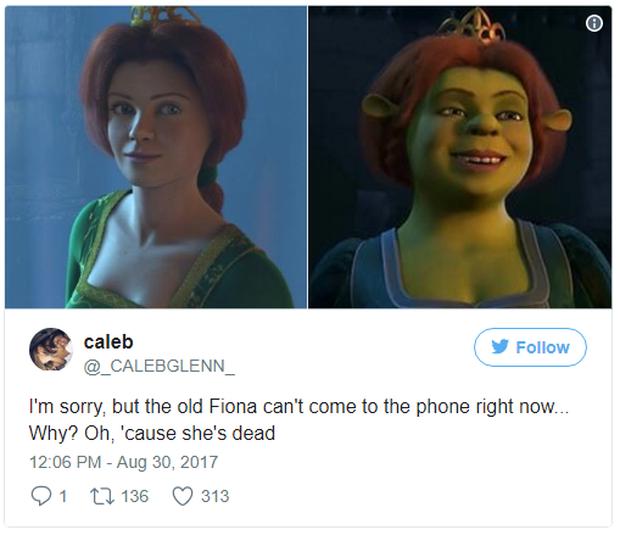Click the tweet line mentioning old Fiona

[299, 406]
